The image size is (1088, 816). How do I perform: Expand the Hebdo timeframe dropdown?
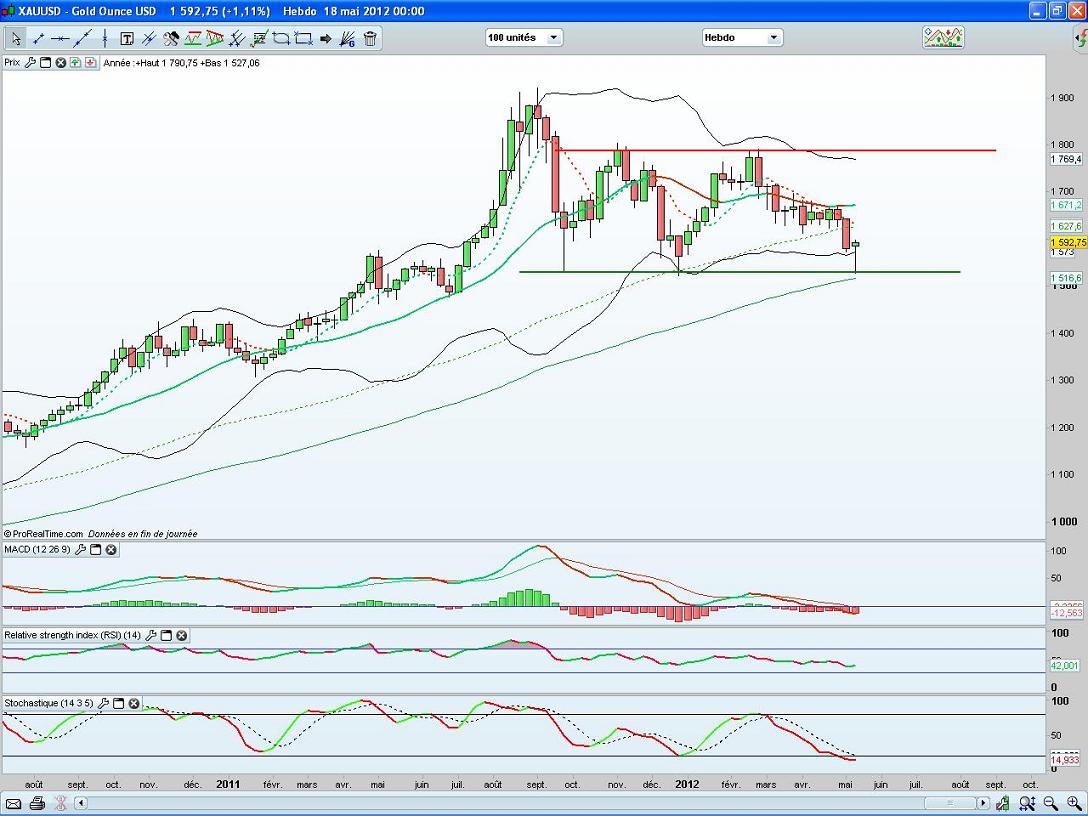click(x=741, y=37)
